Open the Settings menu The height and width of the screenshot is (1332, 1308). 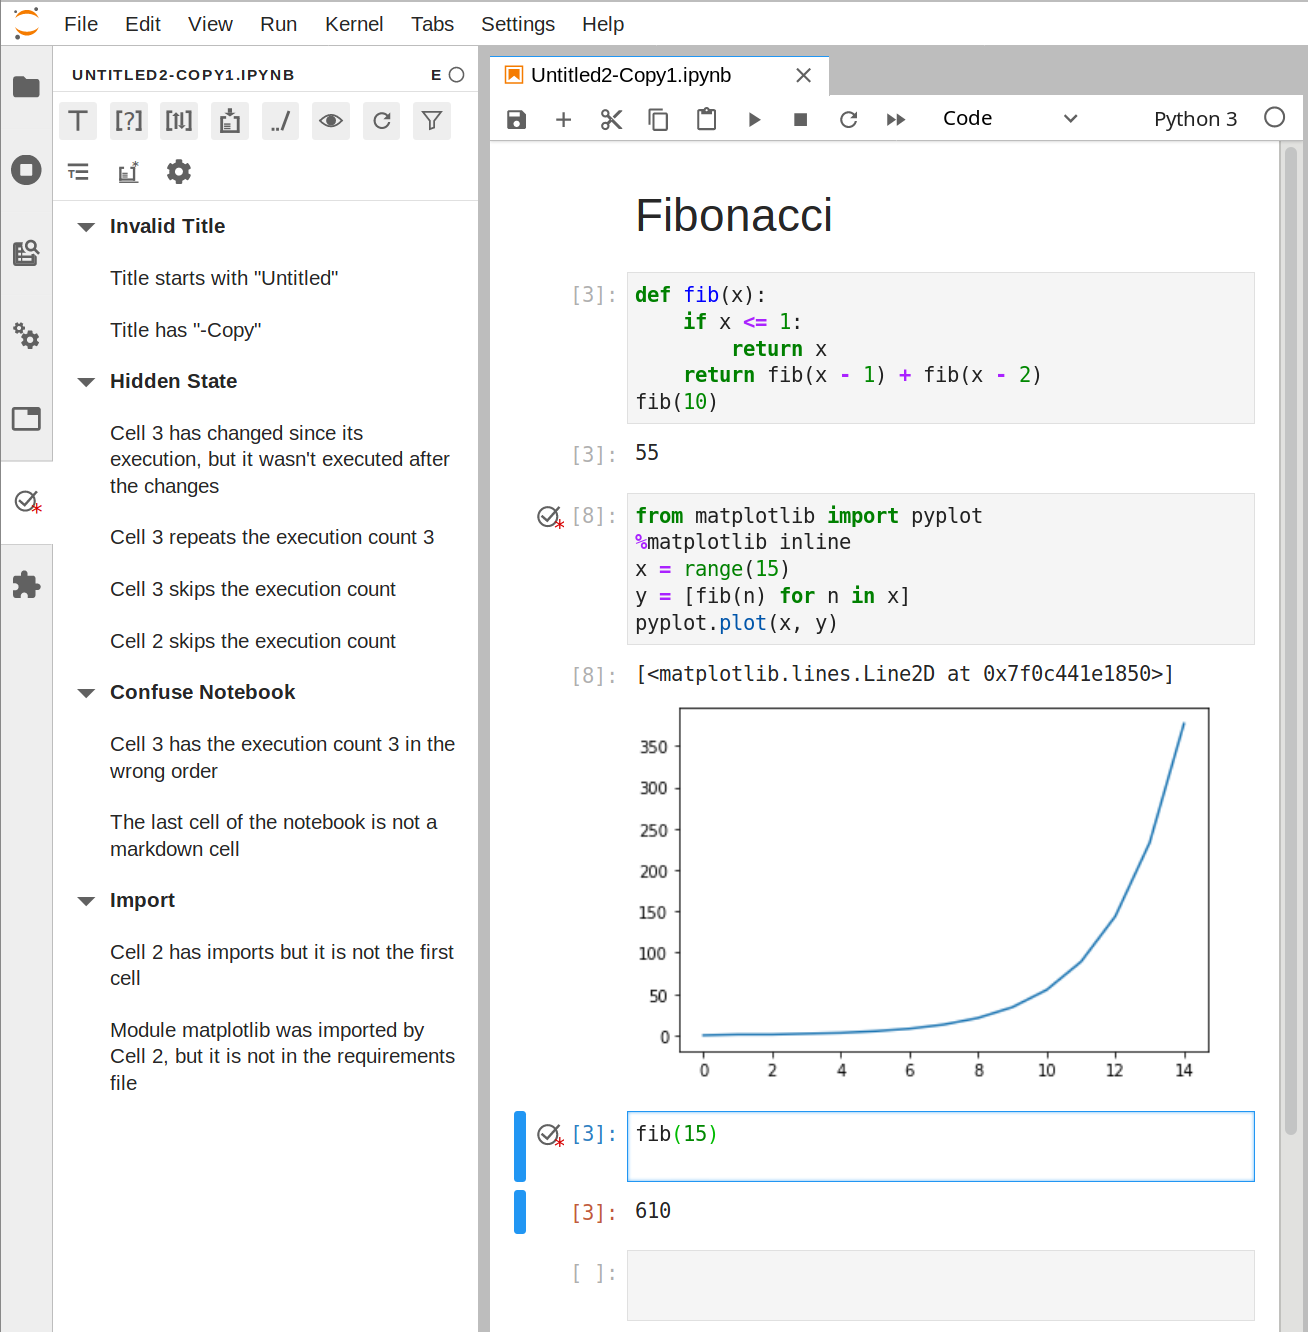point(518,24)
